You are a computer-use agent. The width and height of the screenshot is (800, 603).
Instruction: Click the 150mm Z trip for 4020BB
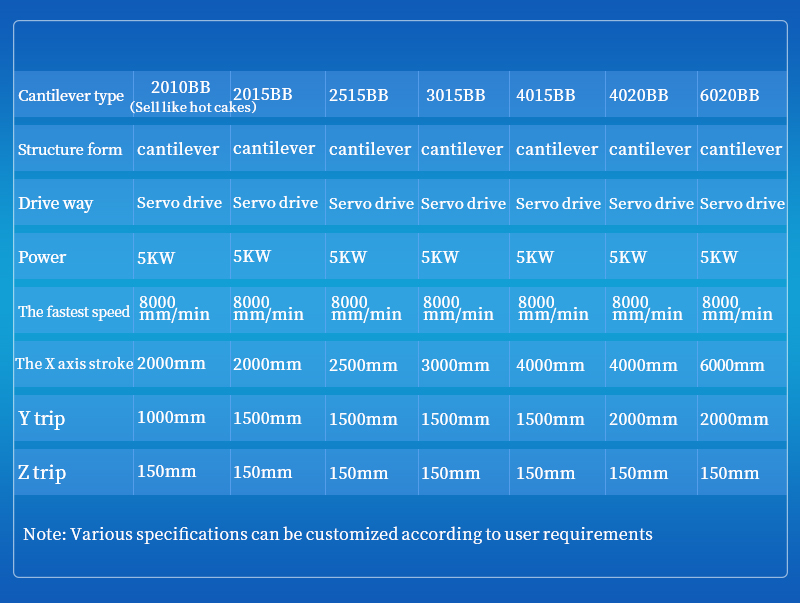coord(639,473)
